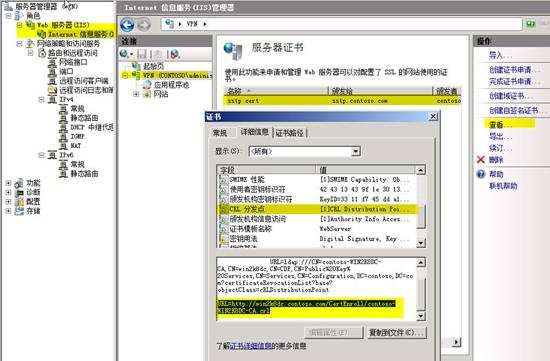
Task: Select the 起始页 node icon
Action: (x=136, y=66)
